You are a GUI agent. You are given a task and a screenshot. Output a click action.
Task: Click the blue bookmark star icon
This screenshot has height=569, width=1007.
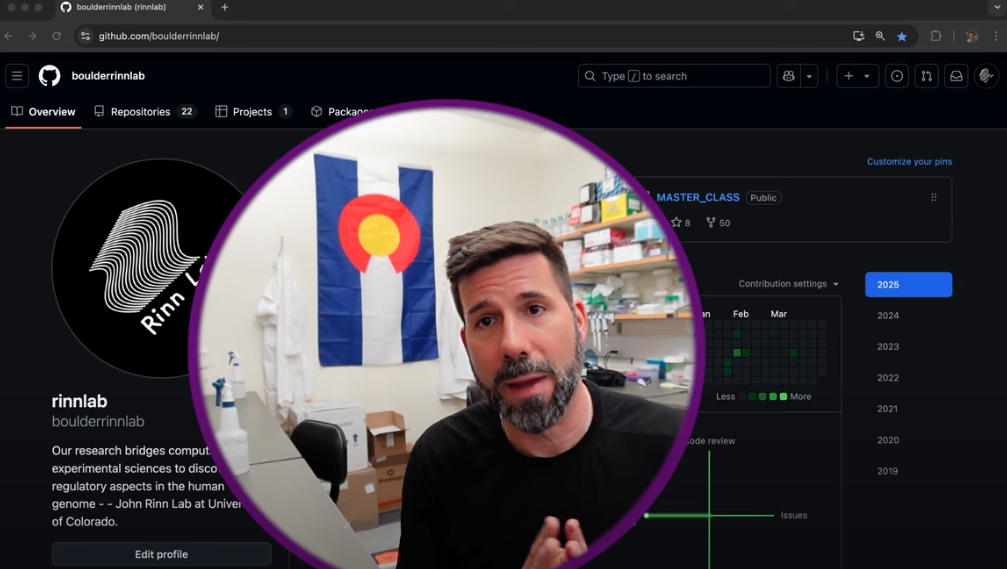pos(902,36)
